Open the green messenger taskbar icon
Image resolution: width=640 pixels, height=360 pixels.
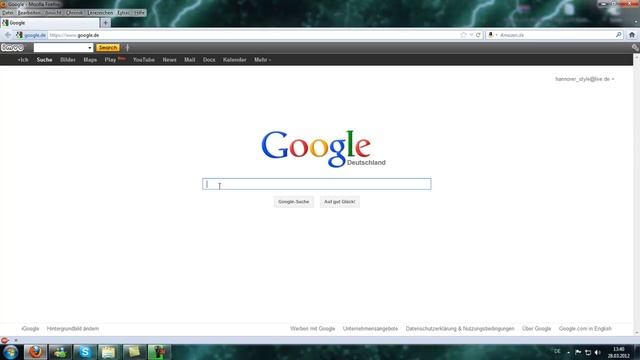(x=60, y=352)
